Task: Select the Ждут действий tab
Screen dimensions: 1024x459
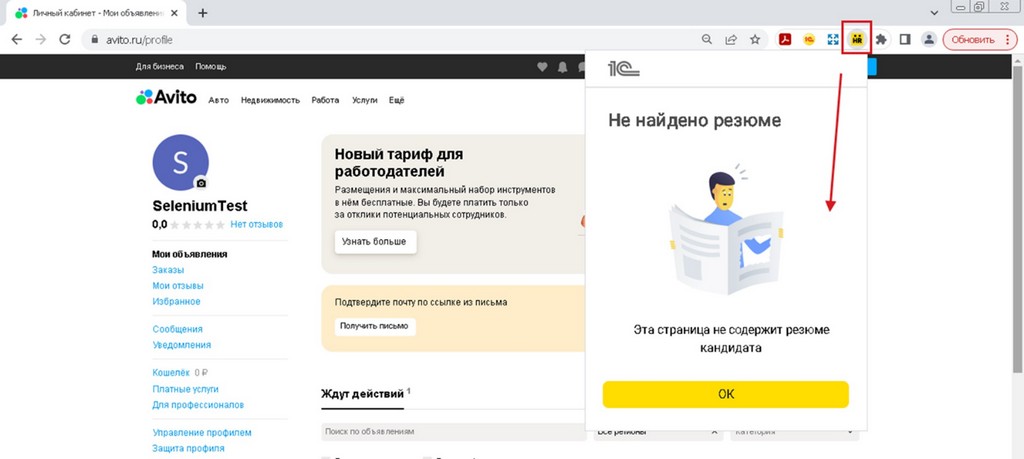Action: click(362, 394)
